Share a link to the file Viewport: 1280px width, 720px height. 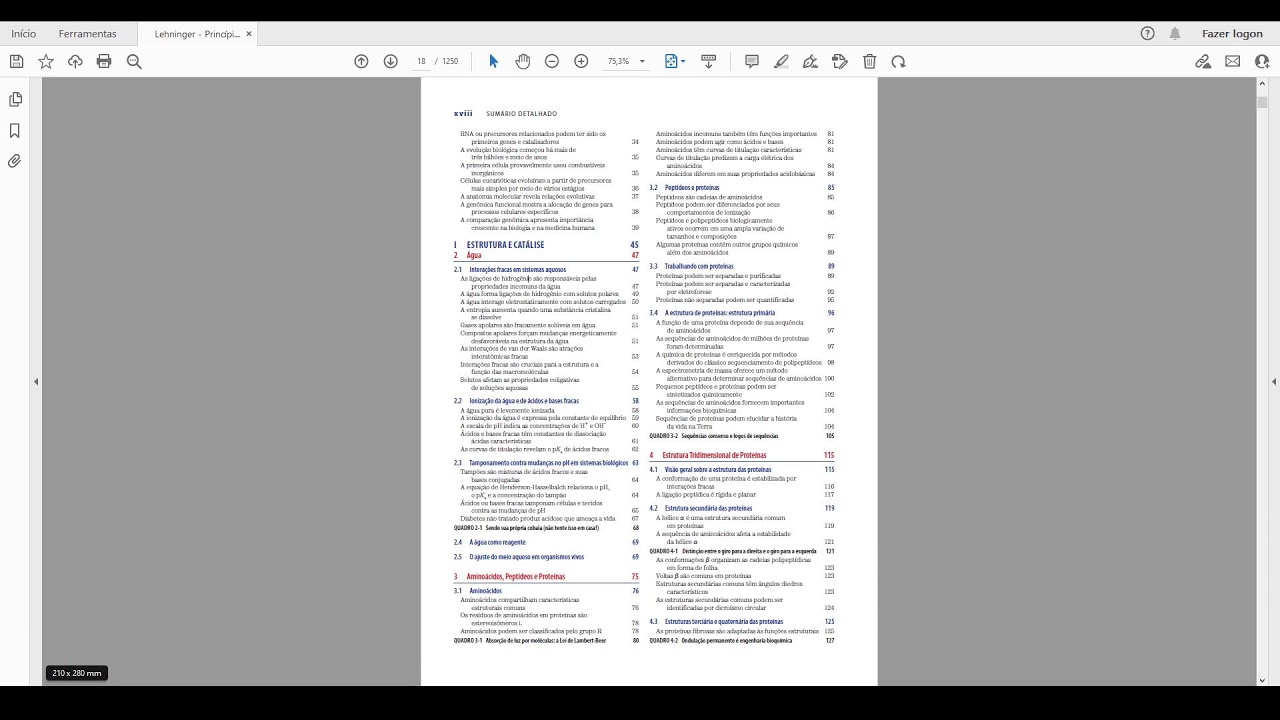click(1203, 61)
